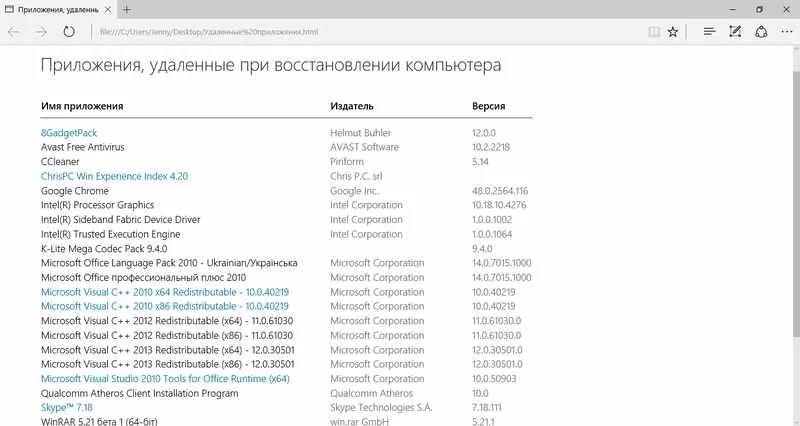
Task: Click 'Google Chrome' application name
Action: pyautogui.click(x=74, y=191)
